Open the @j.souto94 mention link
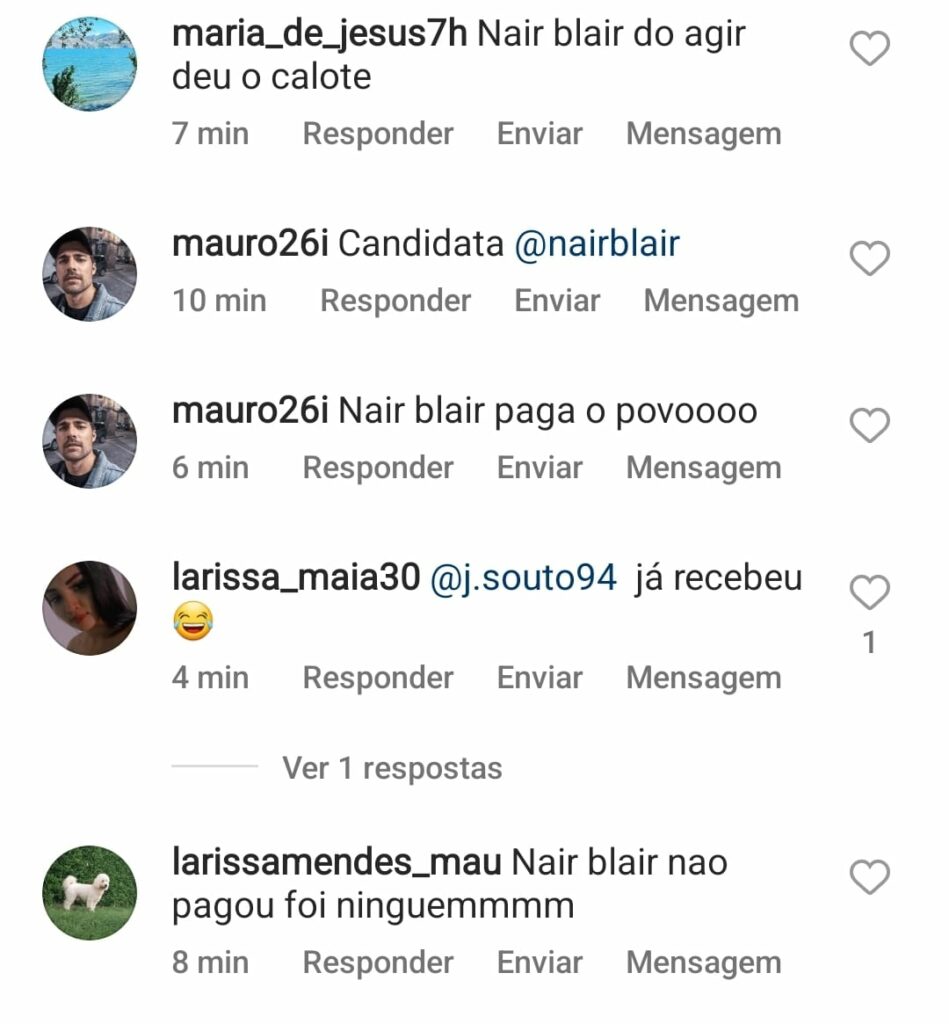This screenshot has width=949, height=1024. click(x=523, y=579)
